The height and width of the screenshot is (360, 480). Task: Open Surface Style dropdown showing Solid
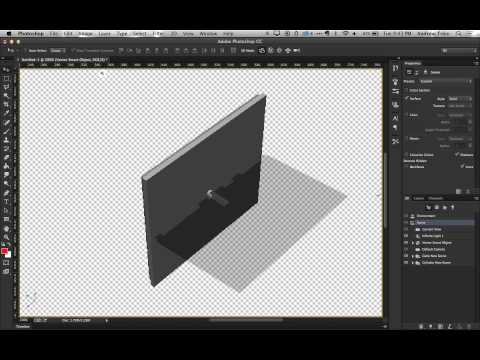click(460, 99)
